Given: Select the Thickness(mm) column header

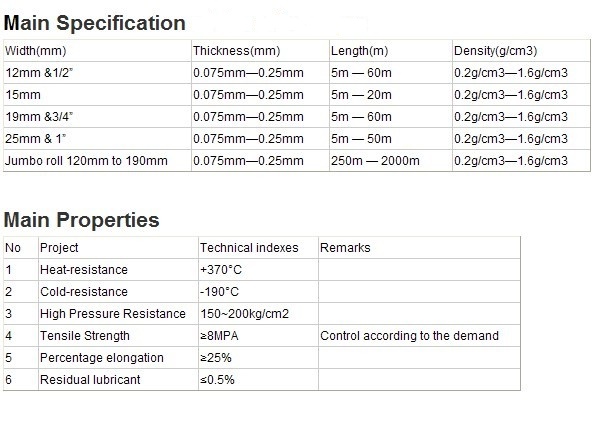Looking at the screenshot, I should [237, 50].
